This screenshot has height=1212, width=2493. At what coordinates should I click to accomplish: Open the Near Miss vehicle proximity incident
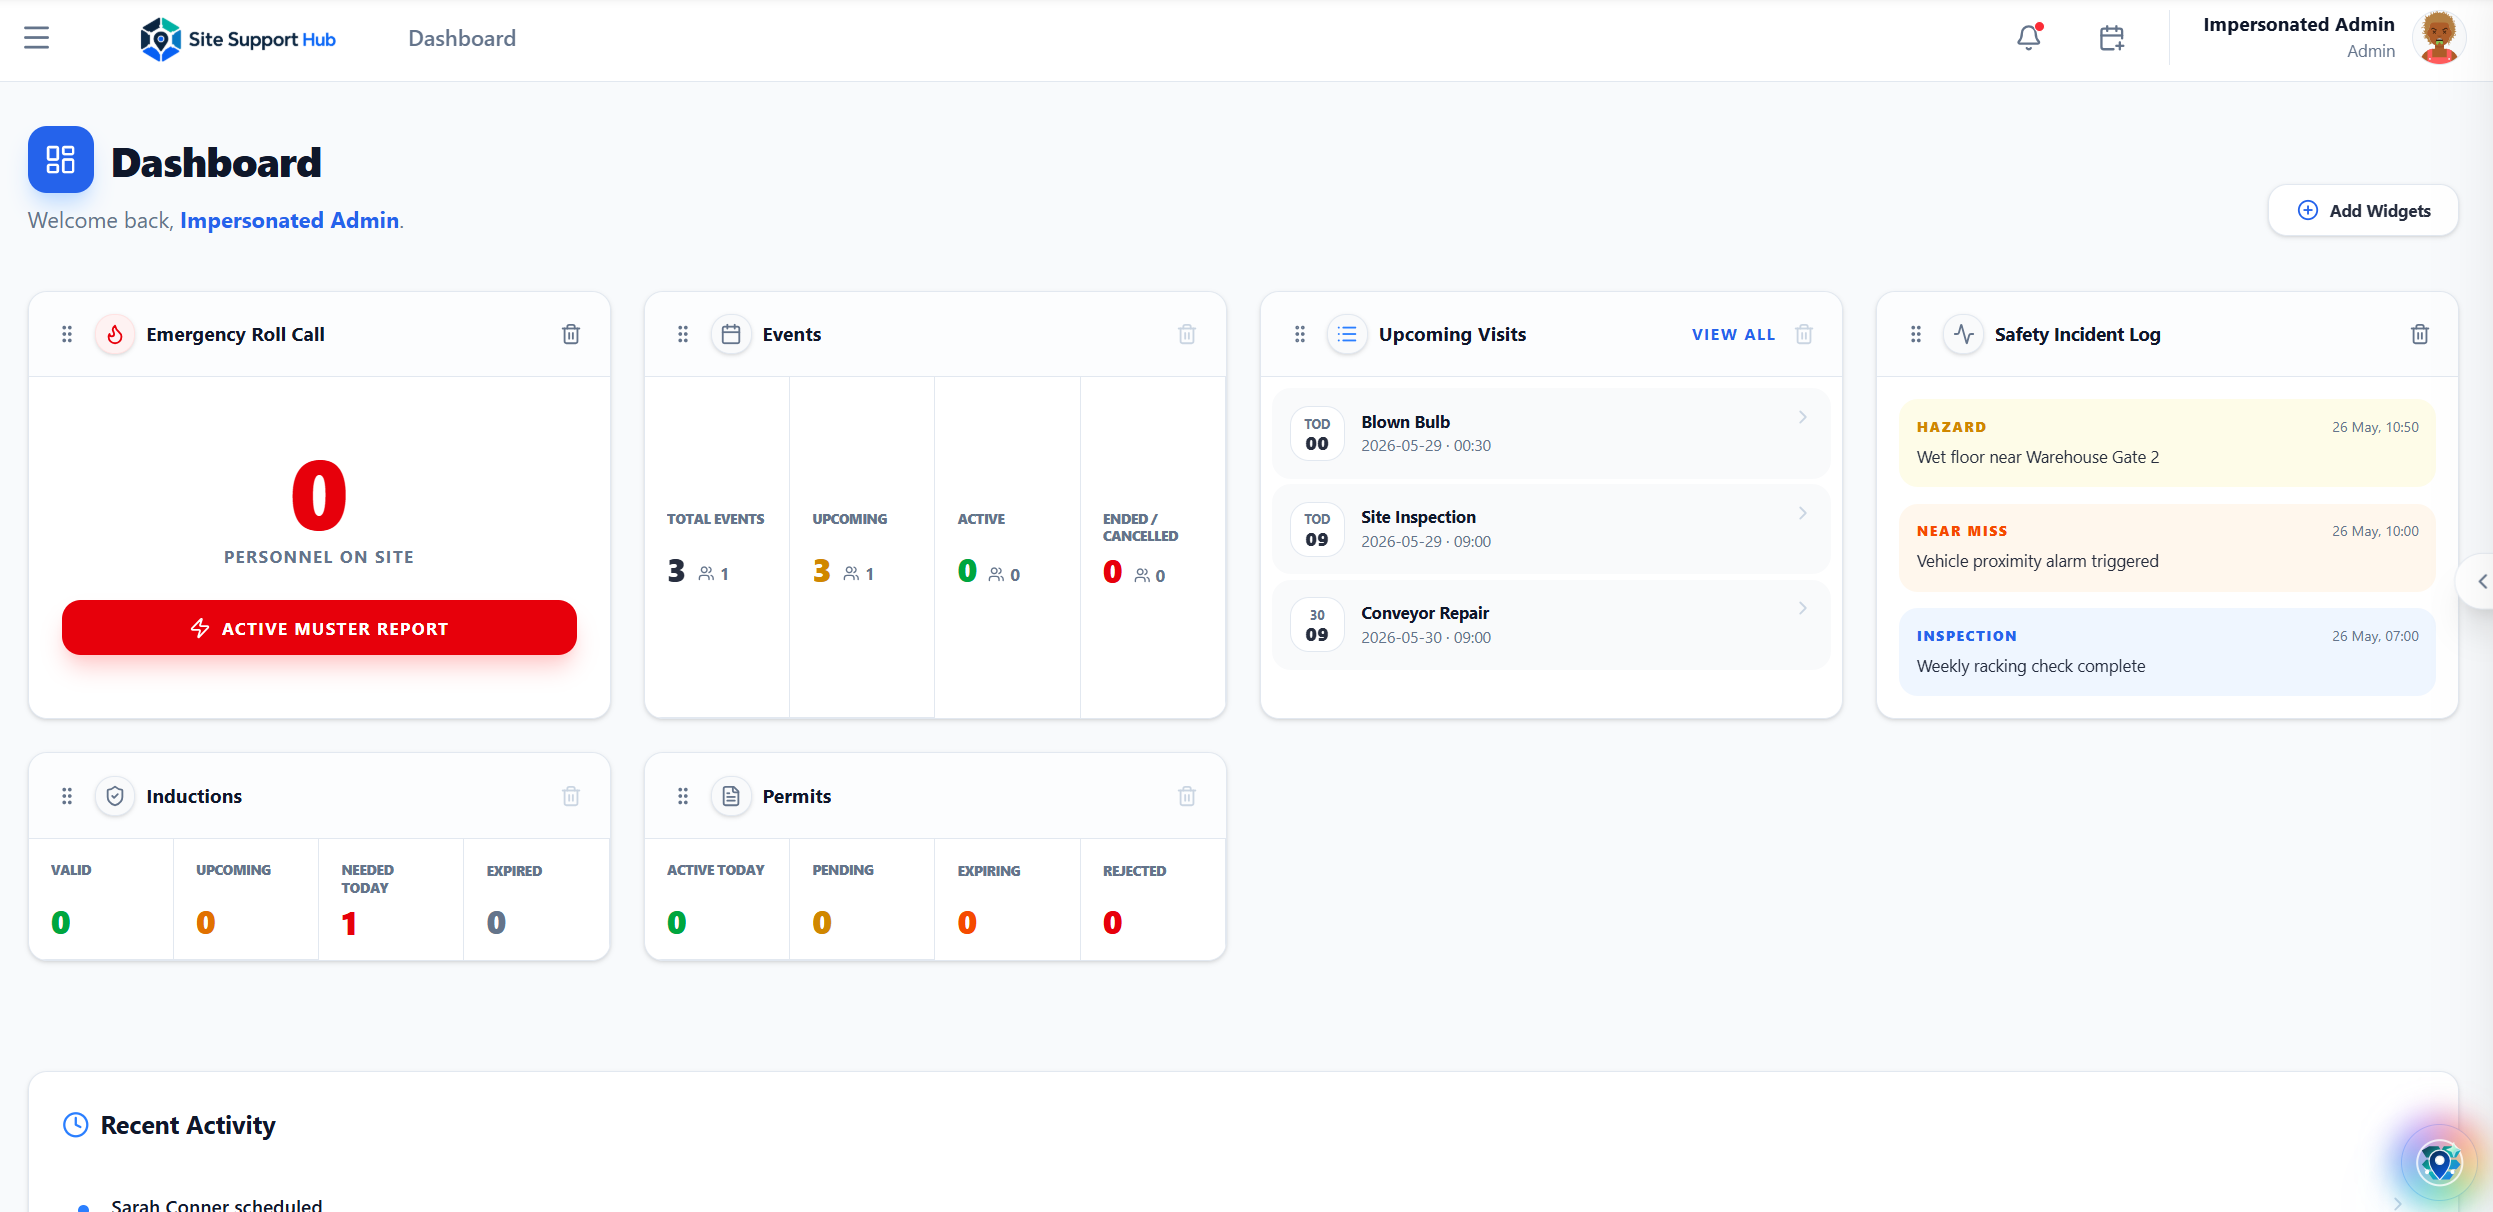point(2167,547)
